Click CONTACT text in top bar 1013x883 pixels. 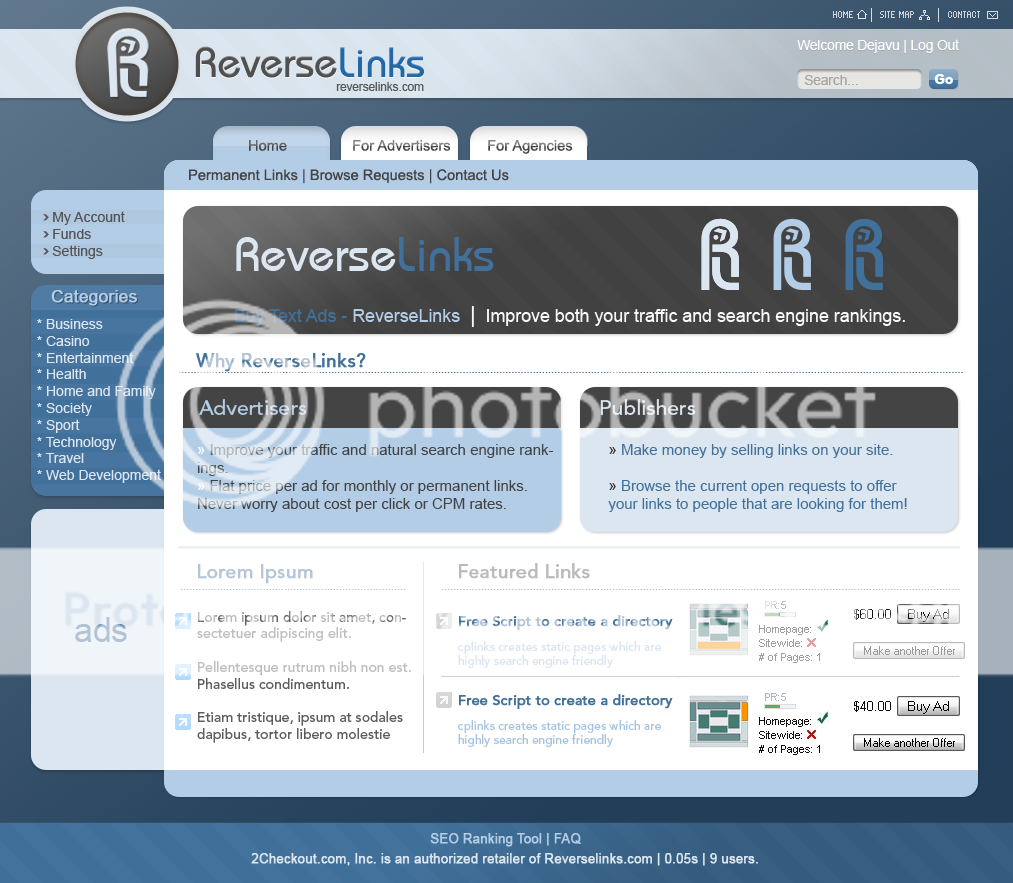point(964,14)
